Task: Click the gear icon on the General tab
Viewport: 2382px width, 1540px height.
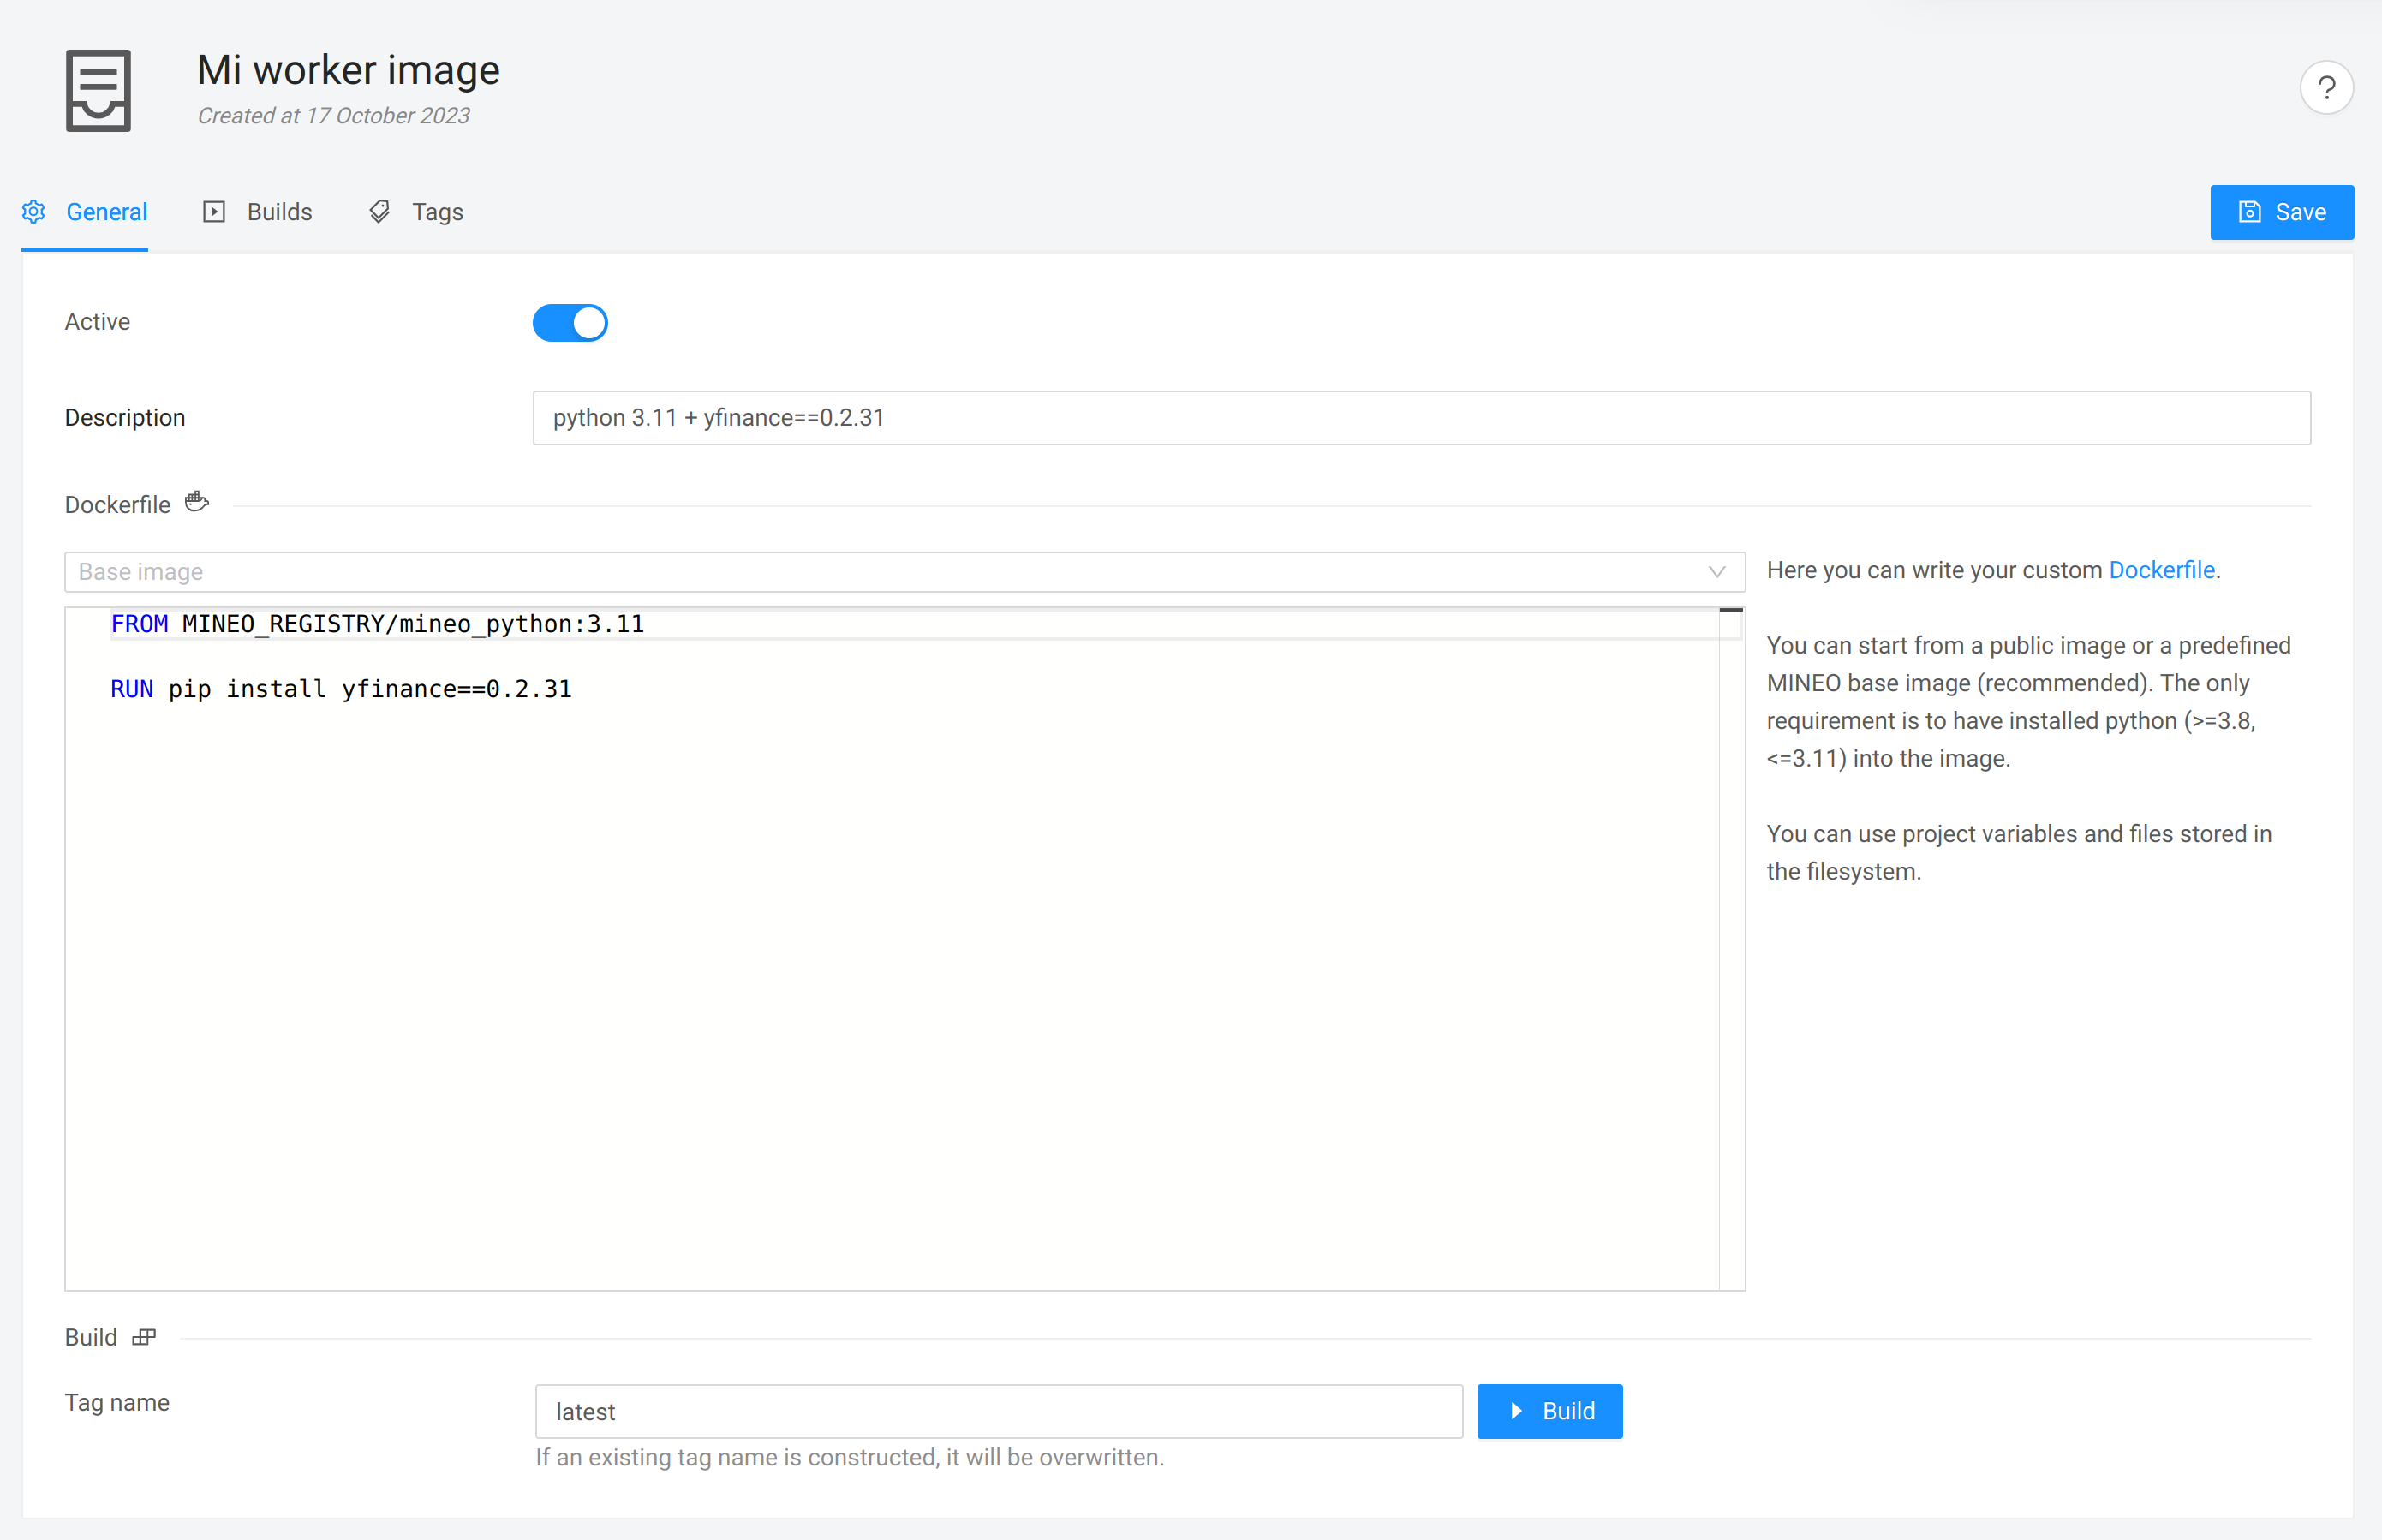Action: pyautogui.click(x=33, y=211)
